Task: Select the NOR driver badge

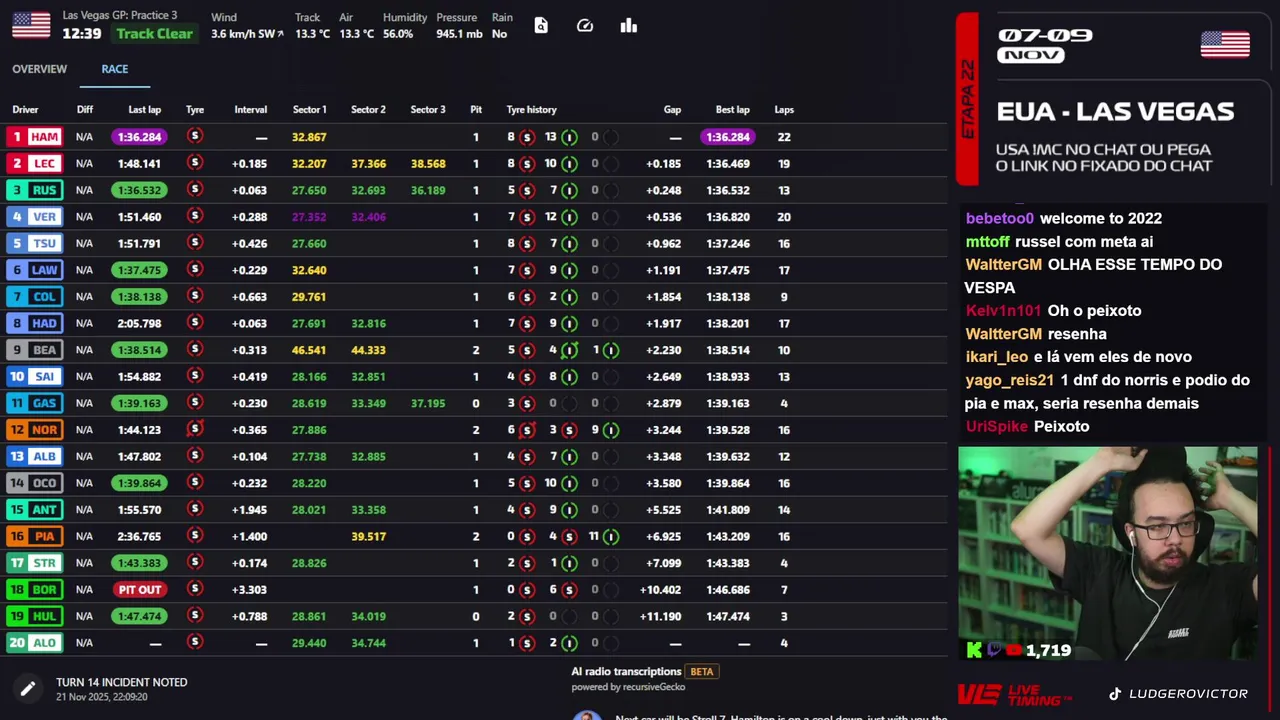Action: [x=35, y=429]
